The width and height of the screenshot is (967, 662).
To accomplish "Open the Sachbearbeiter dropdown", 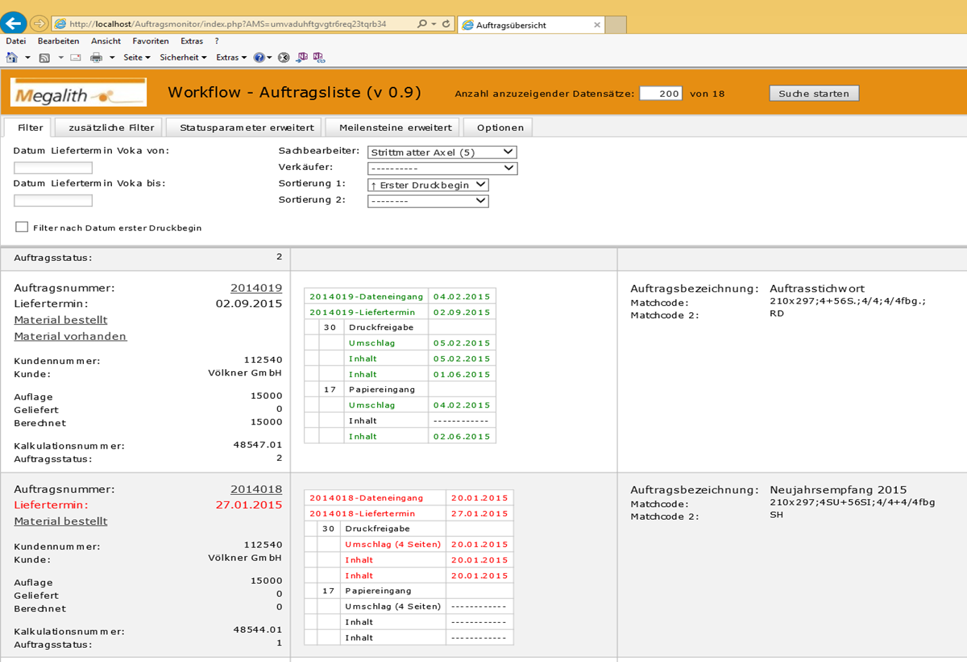I will [441, 152].
